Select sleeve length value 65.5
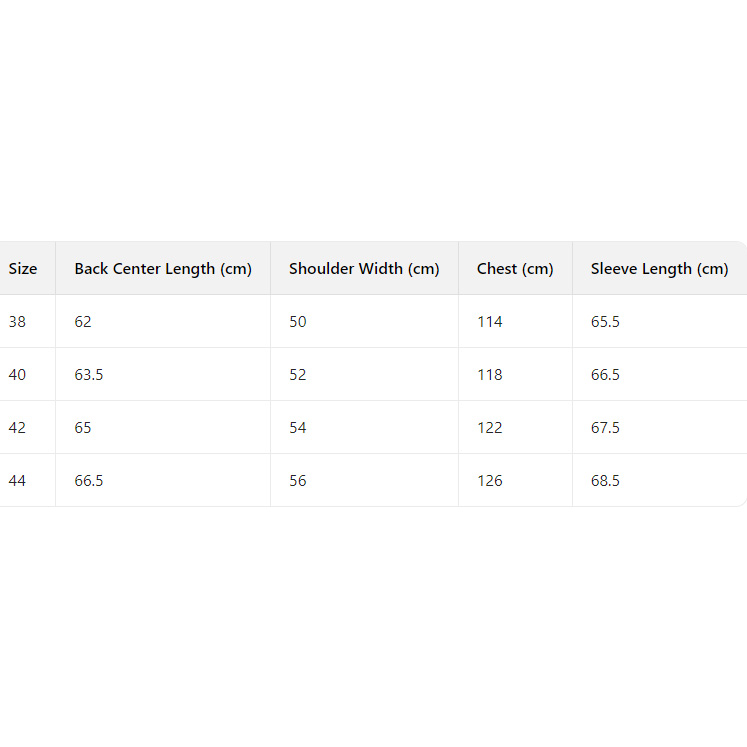The width and height of the screenshot is (747, 747). (605, 321)
